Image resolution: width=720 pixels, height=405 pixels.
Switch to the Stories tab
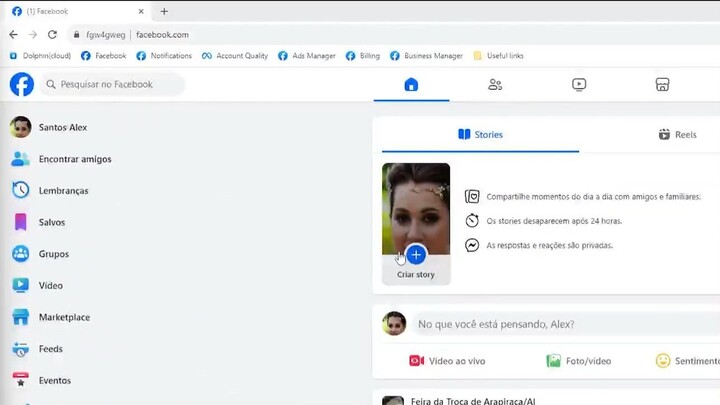pyautogui.click(x=480, y=135)
